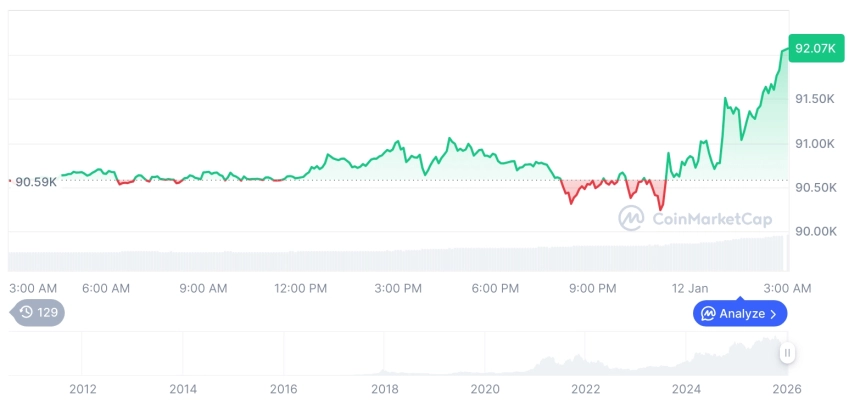Select 2012 on the history timeline

(x=83, y=388)
